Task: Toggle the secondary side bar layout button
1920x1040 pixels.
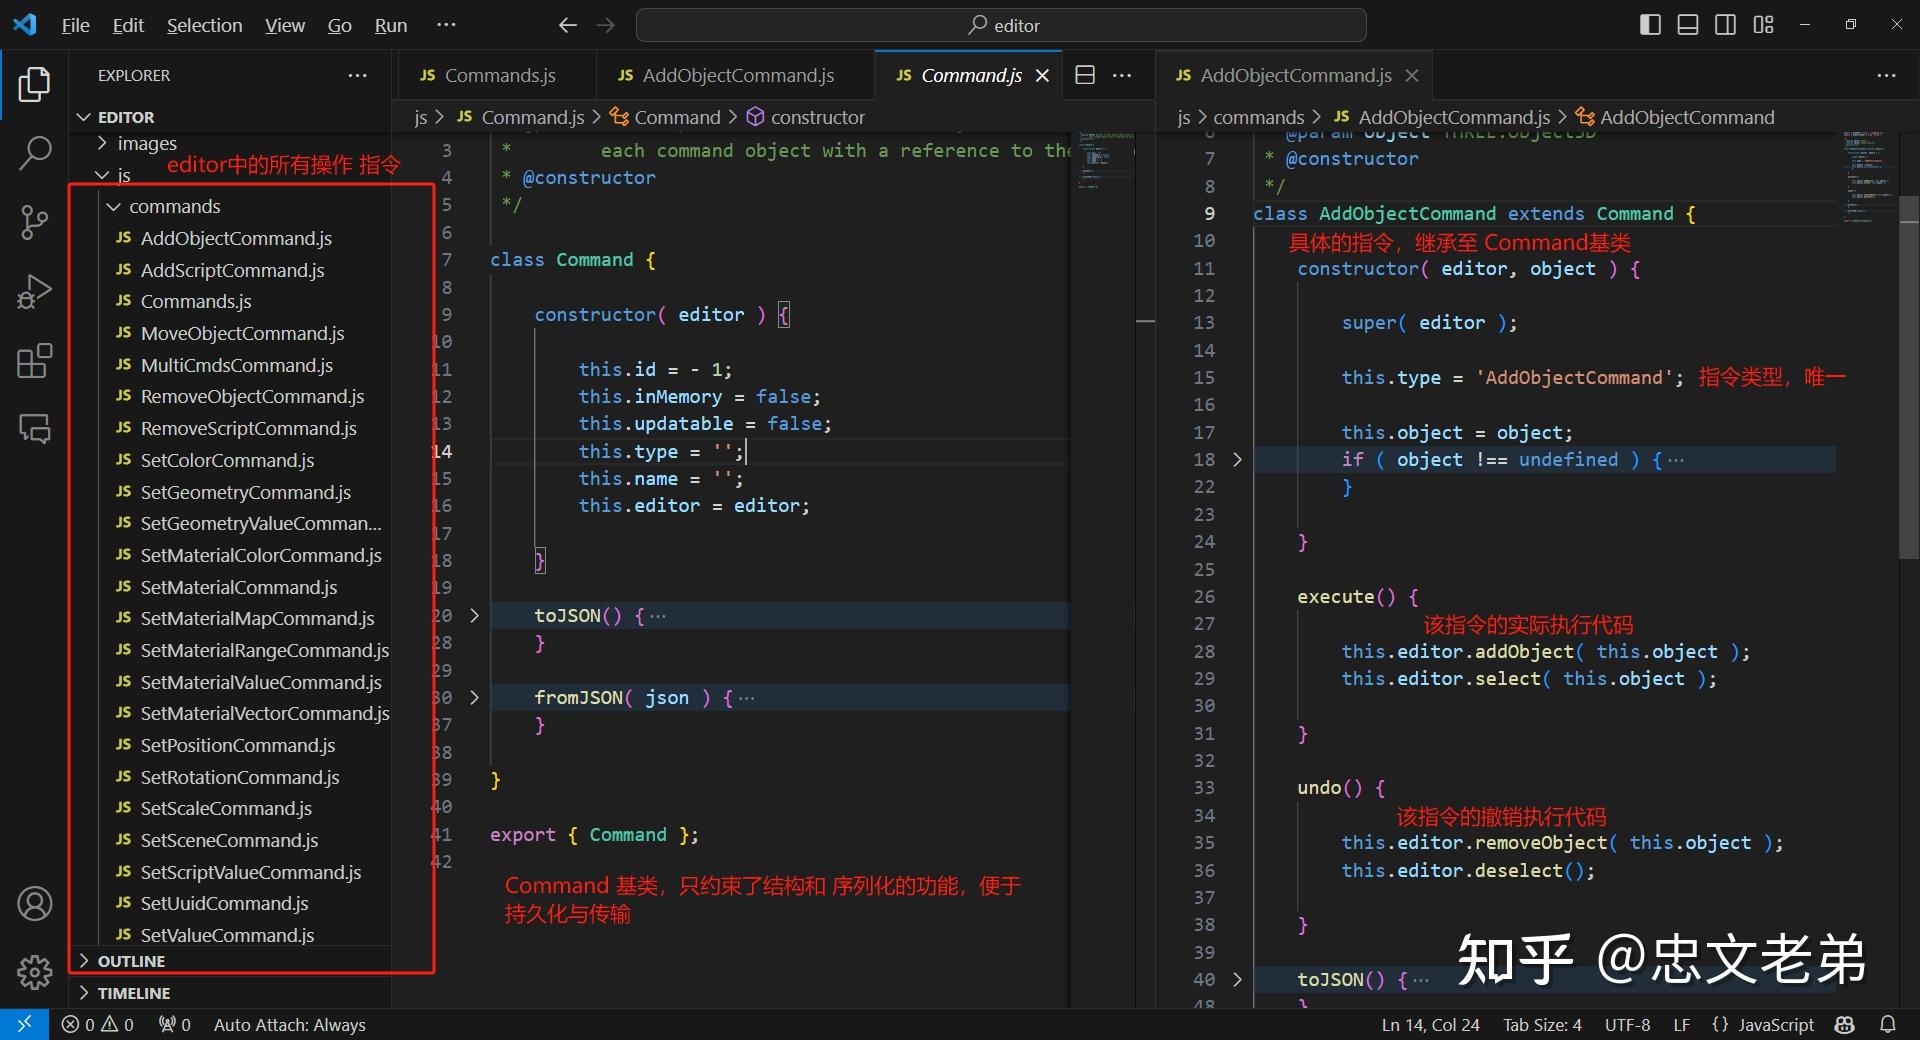Action: (1726, 25)
